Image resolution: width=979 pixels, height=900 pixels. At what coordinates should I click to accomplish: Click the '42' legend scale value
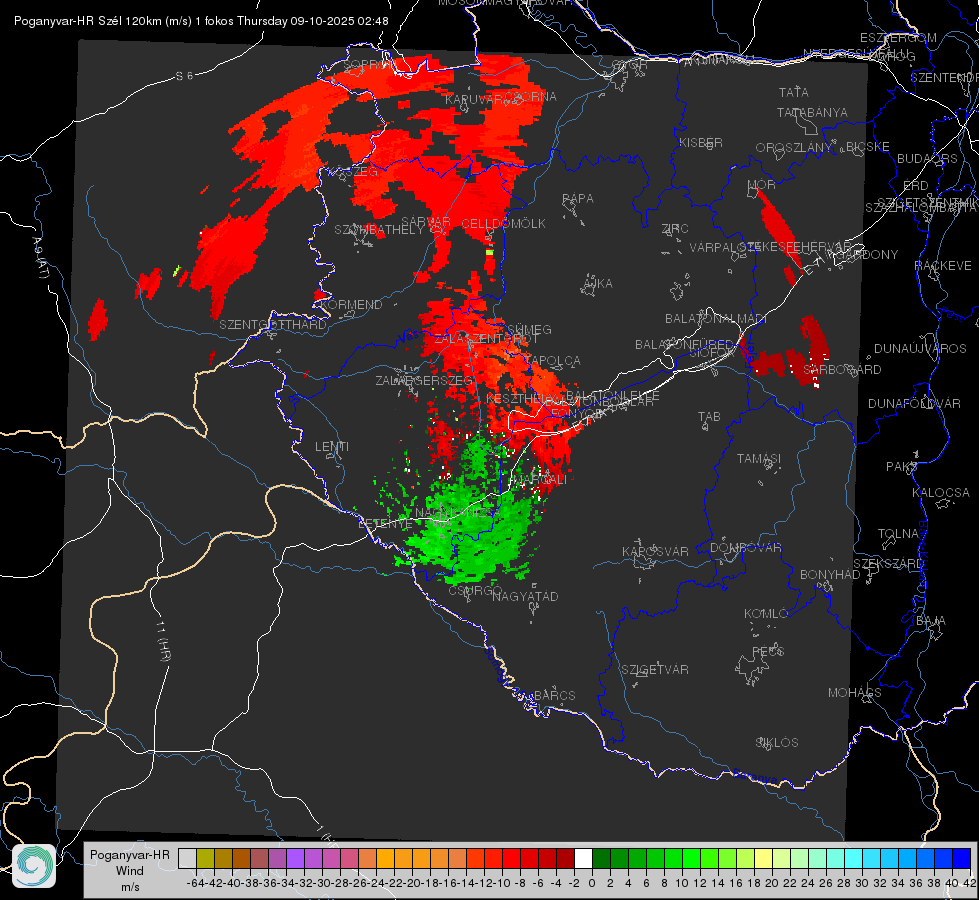click(970, 883)
